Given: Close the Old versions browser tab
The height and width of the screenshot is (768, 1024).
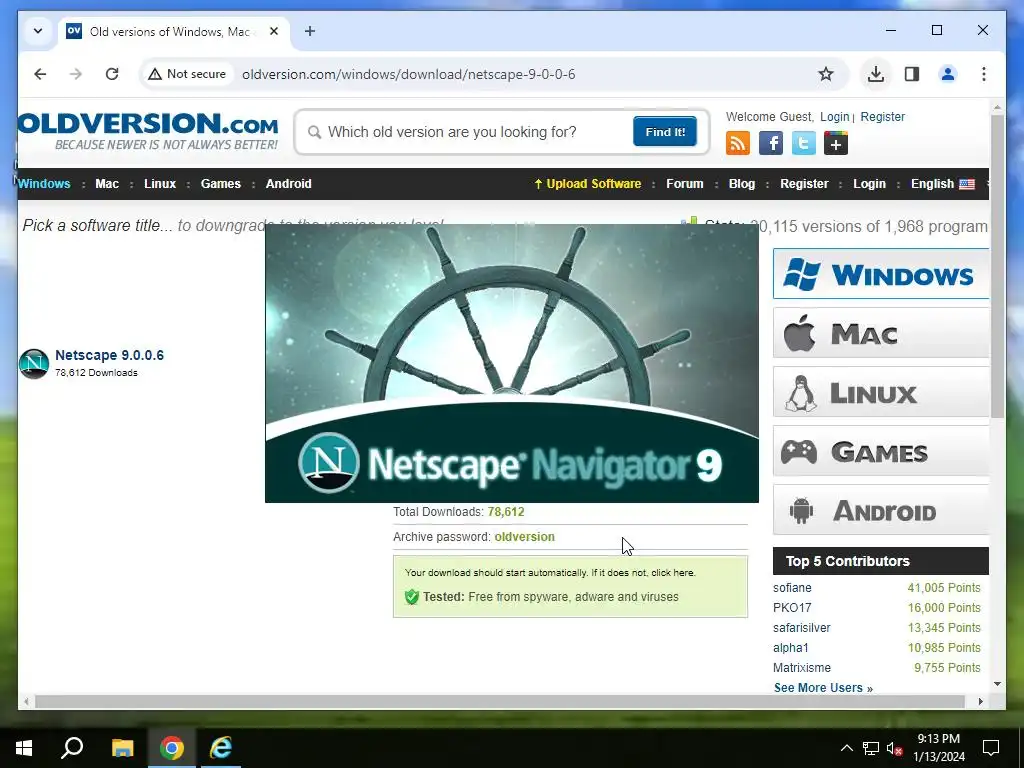Looking at the screenshot, I should tap(274, 31).
